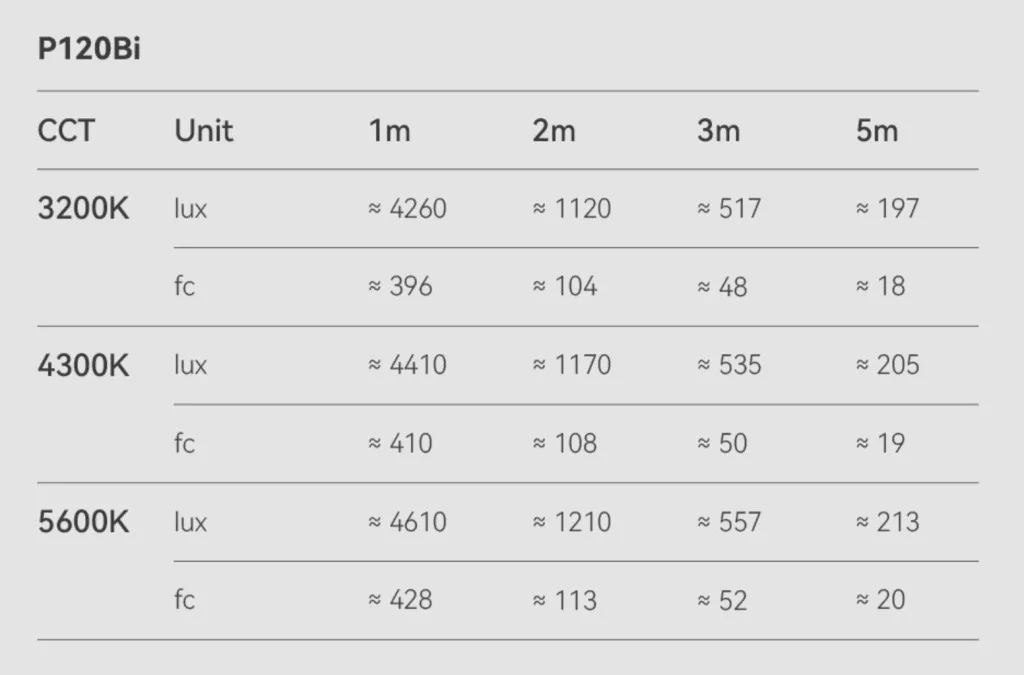The width and height of the screenshot is (1024, 675).
Task: Select the 3200K row label
Action: [84, 209]
